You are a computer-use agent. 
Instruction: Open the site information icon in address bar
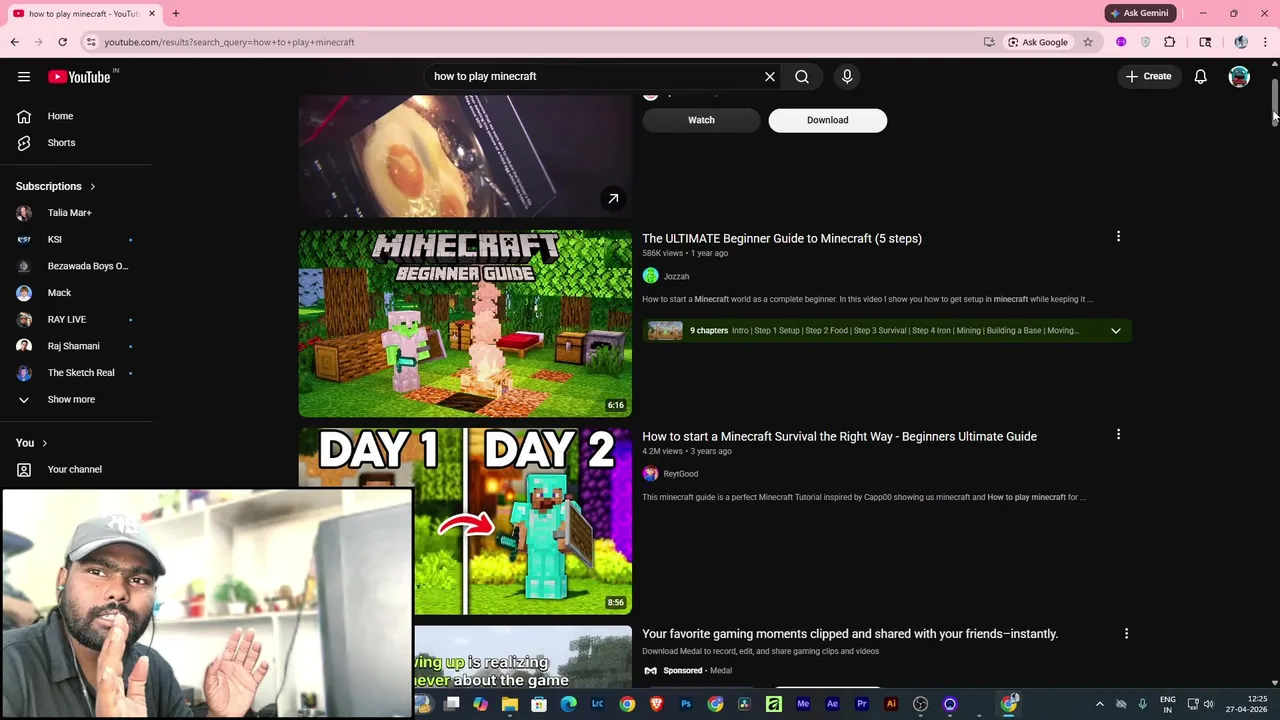91,42
